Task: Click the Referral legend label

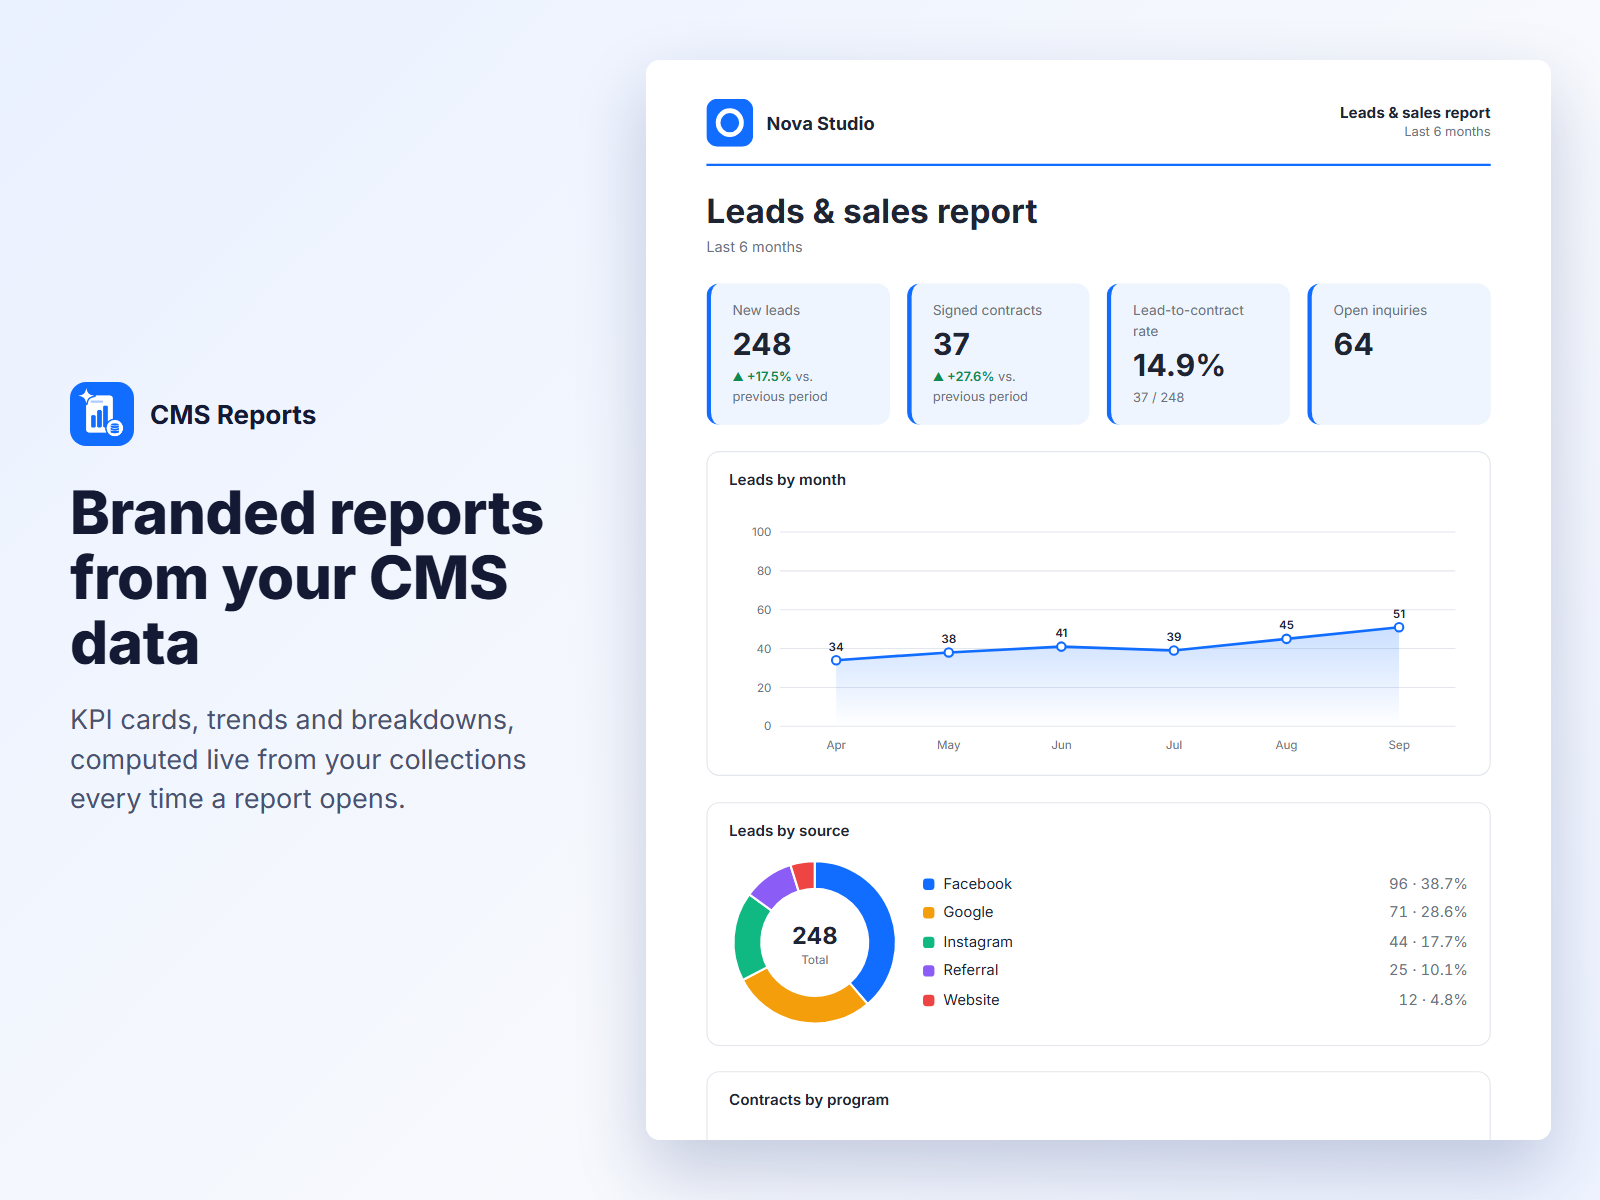Action: [x=971, y=970]
